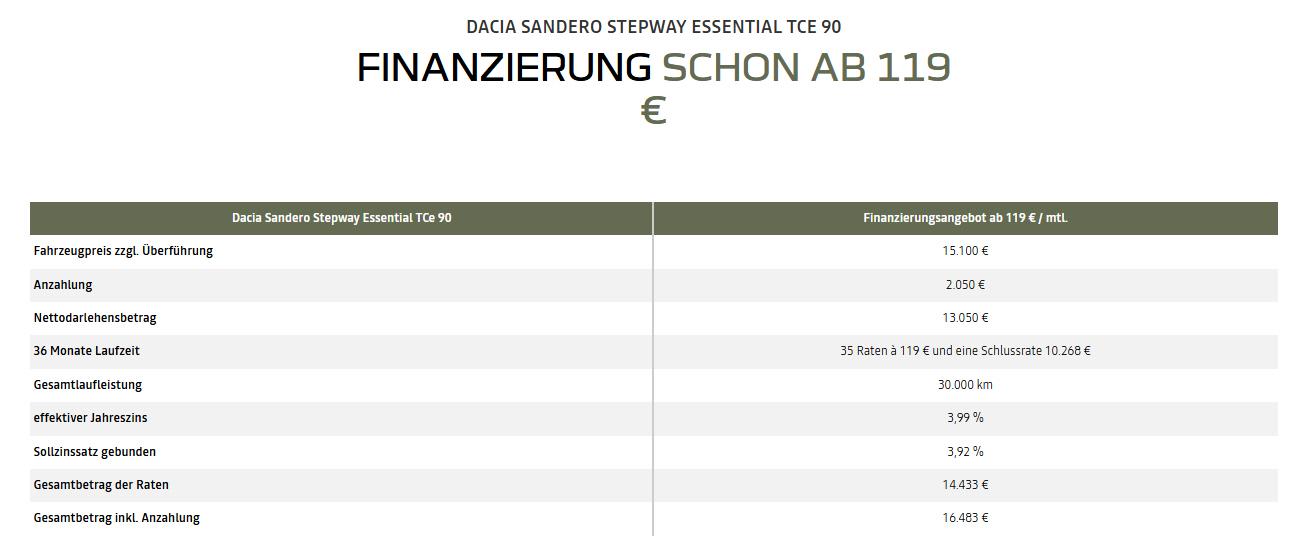Select the Nettodarlehensbetrag row label
Viewport: 1294px width, 541px height.
point(95,318)
